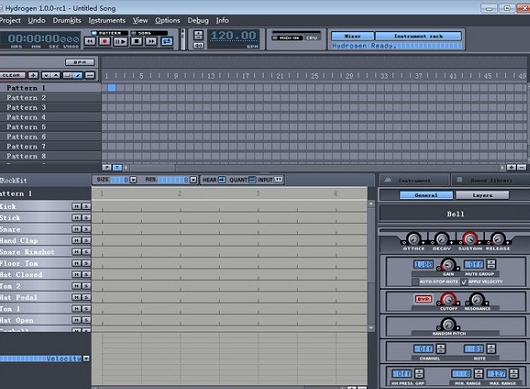Select the song editor draw mode pencil
The height and width of the screenshot is (389, 530).
click(x=78, y=75)
